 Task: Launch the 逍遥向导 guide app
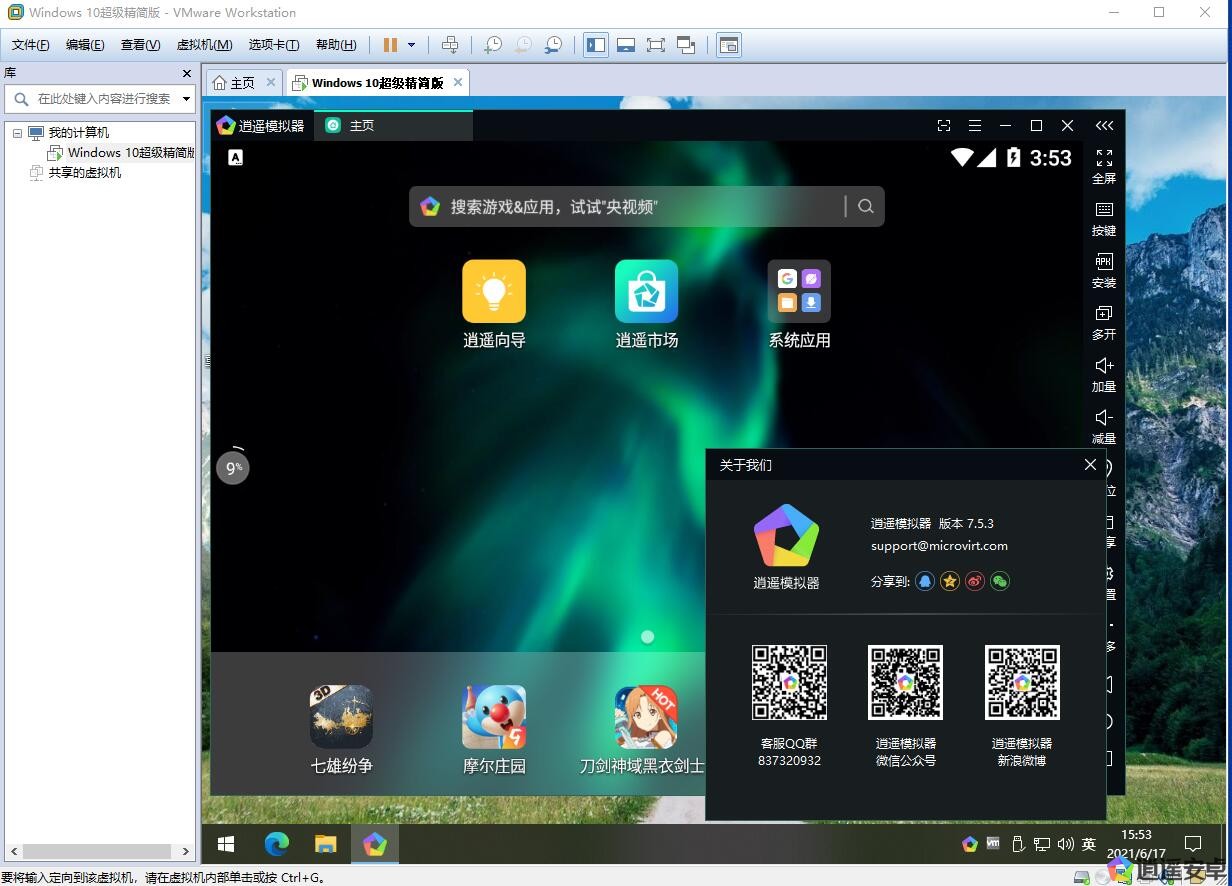493,292
